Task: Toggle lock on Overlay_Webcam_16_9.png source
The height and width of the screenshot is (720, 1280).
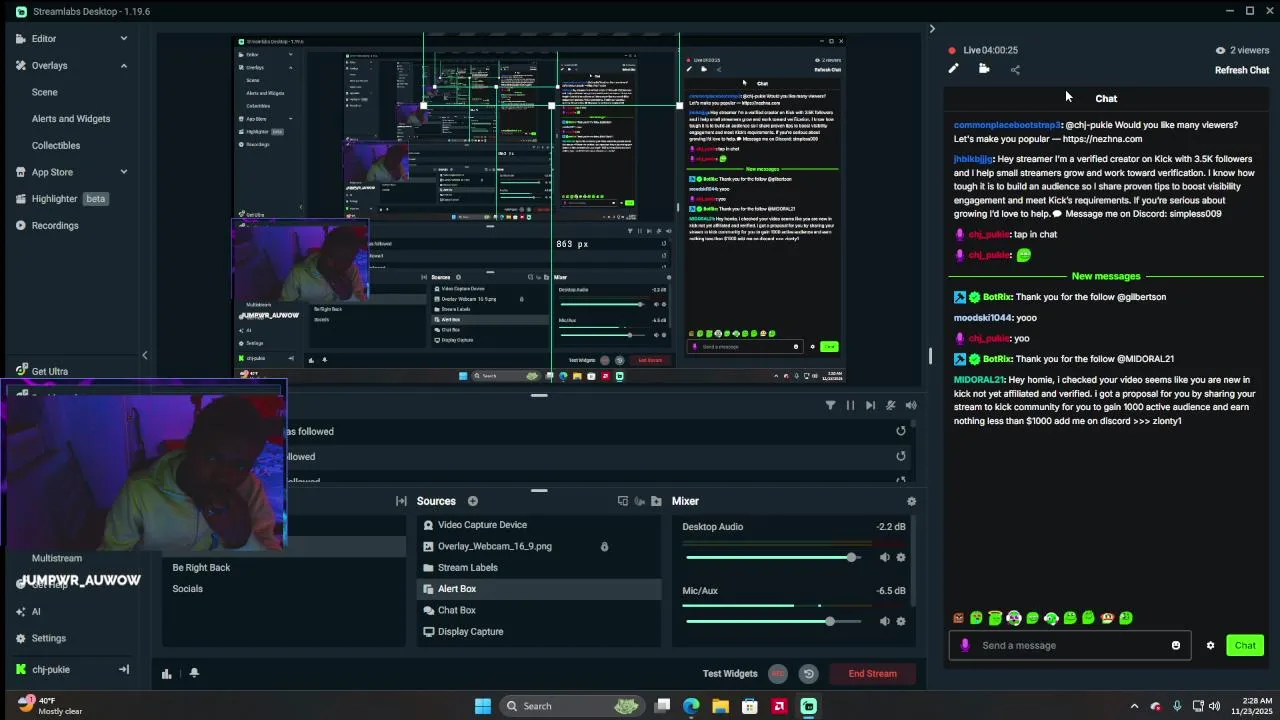Action: pos(604,546)
